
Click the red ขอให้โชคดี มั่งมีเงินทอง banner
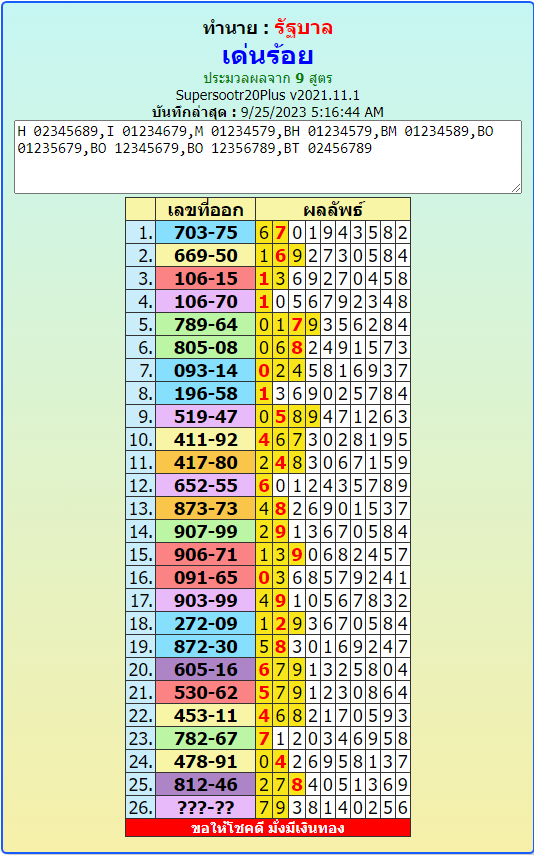(x=268, y=828)
